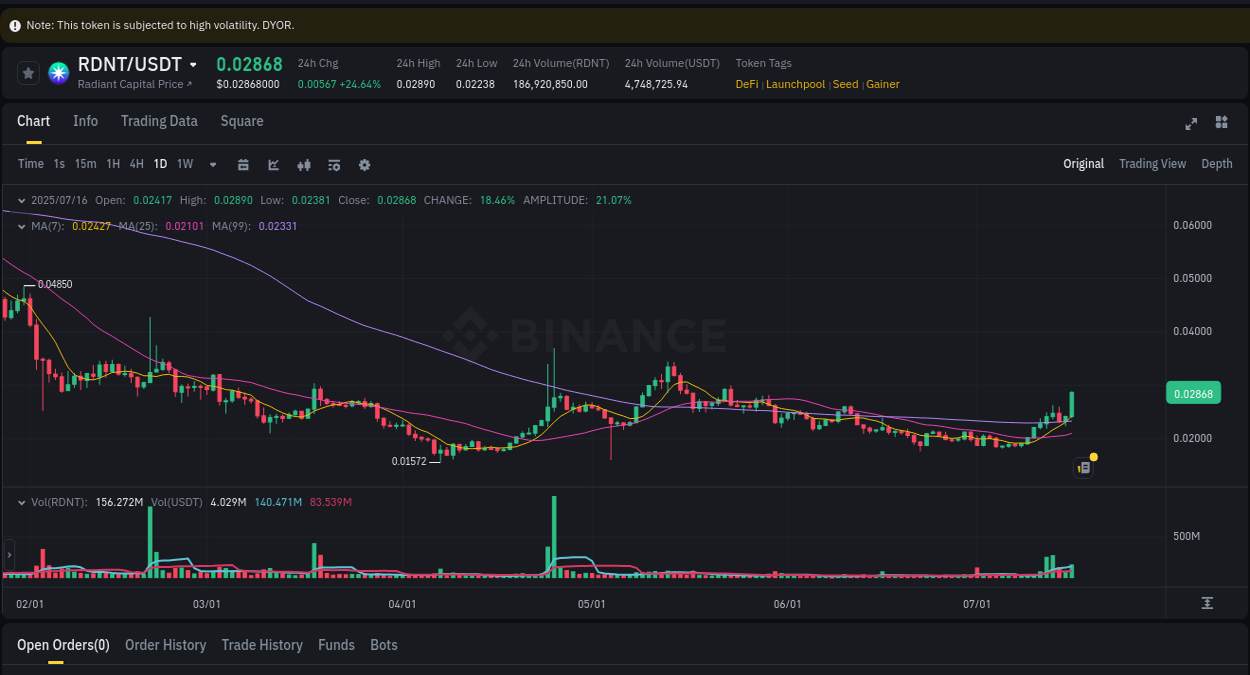The height and width of the screenshot is (675, 1250).
Task: Open the date range calendar icon
Action: point(243,164)
